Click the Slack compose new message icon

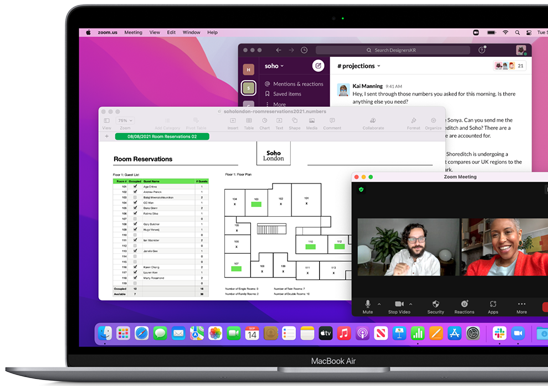[x=318, y=66]
